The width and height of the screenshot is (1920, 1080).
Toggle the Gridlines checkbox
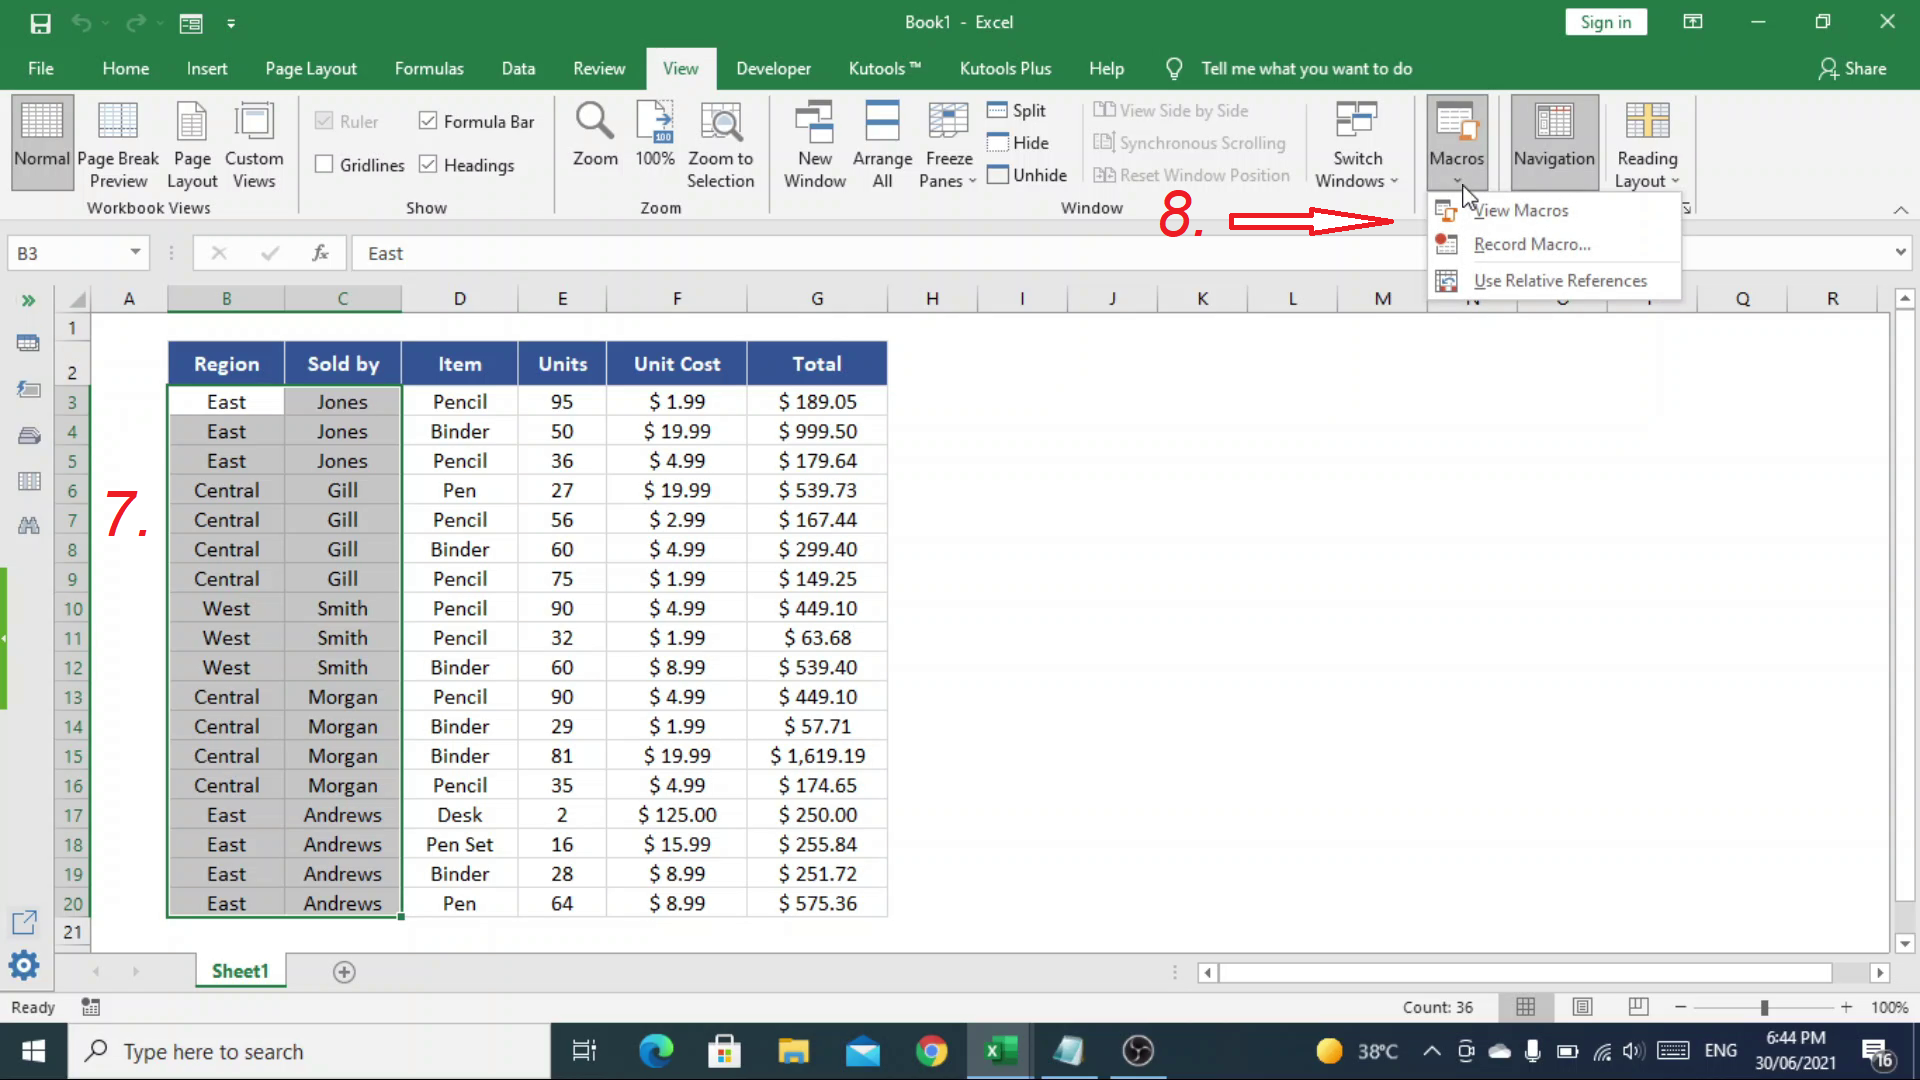324,164
